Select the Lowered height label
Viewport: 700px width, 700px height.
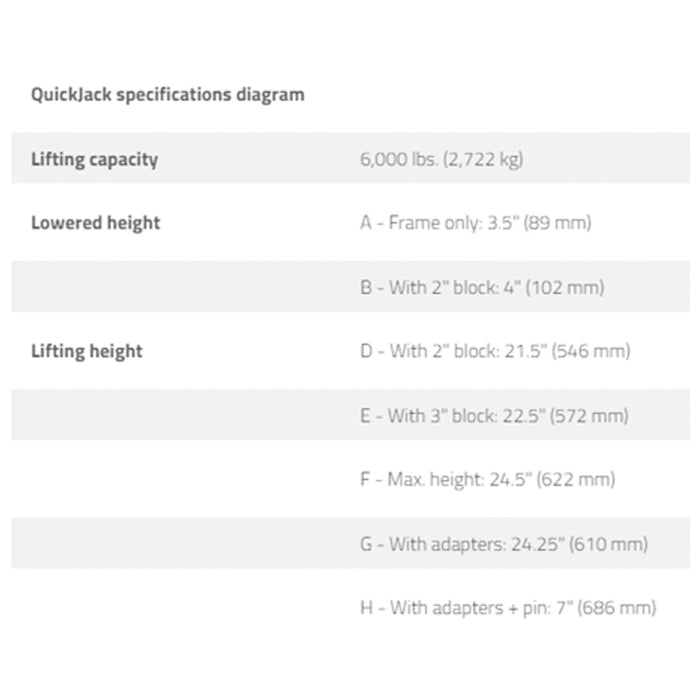click(x=96, y=223)
